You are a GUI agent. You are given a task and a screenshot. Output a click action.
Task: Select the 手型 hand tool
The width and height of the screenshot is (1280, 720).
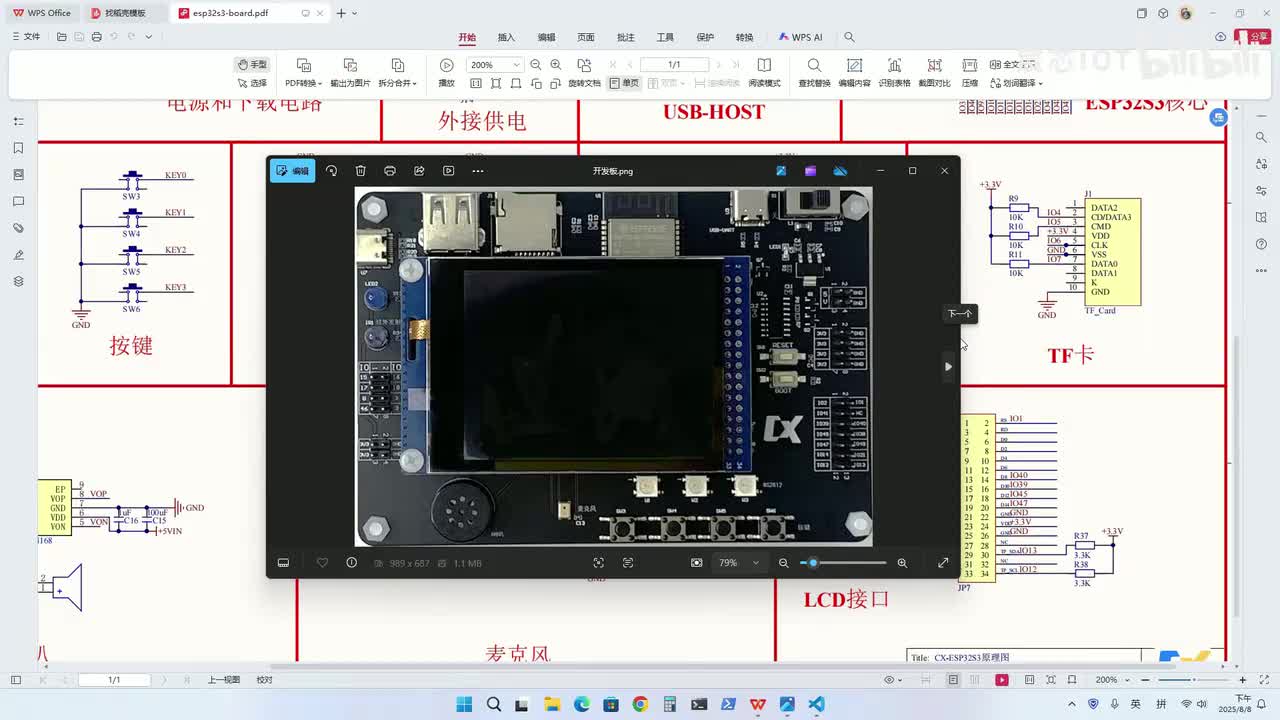[x=252, y=64]
